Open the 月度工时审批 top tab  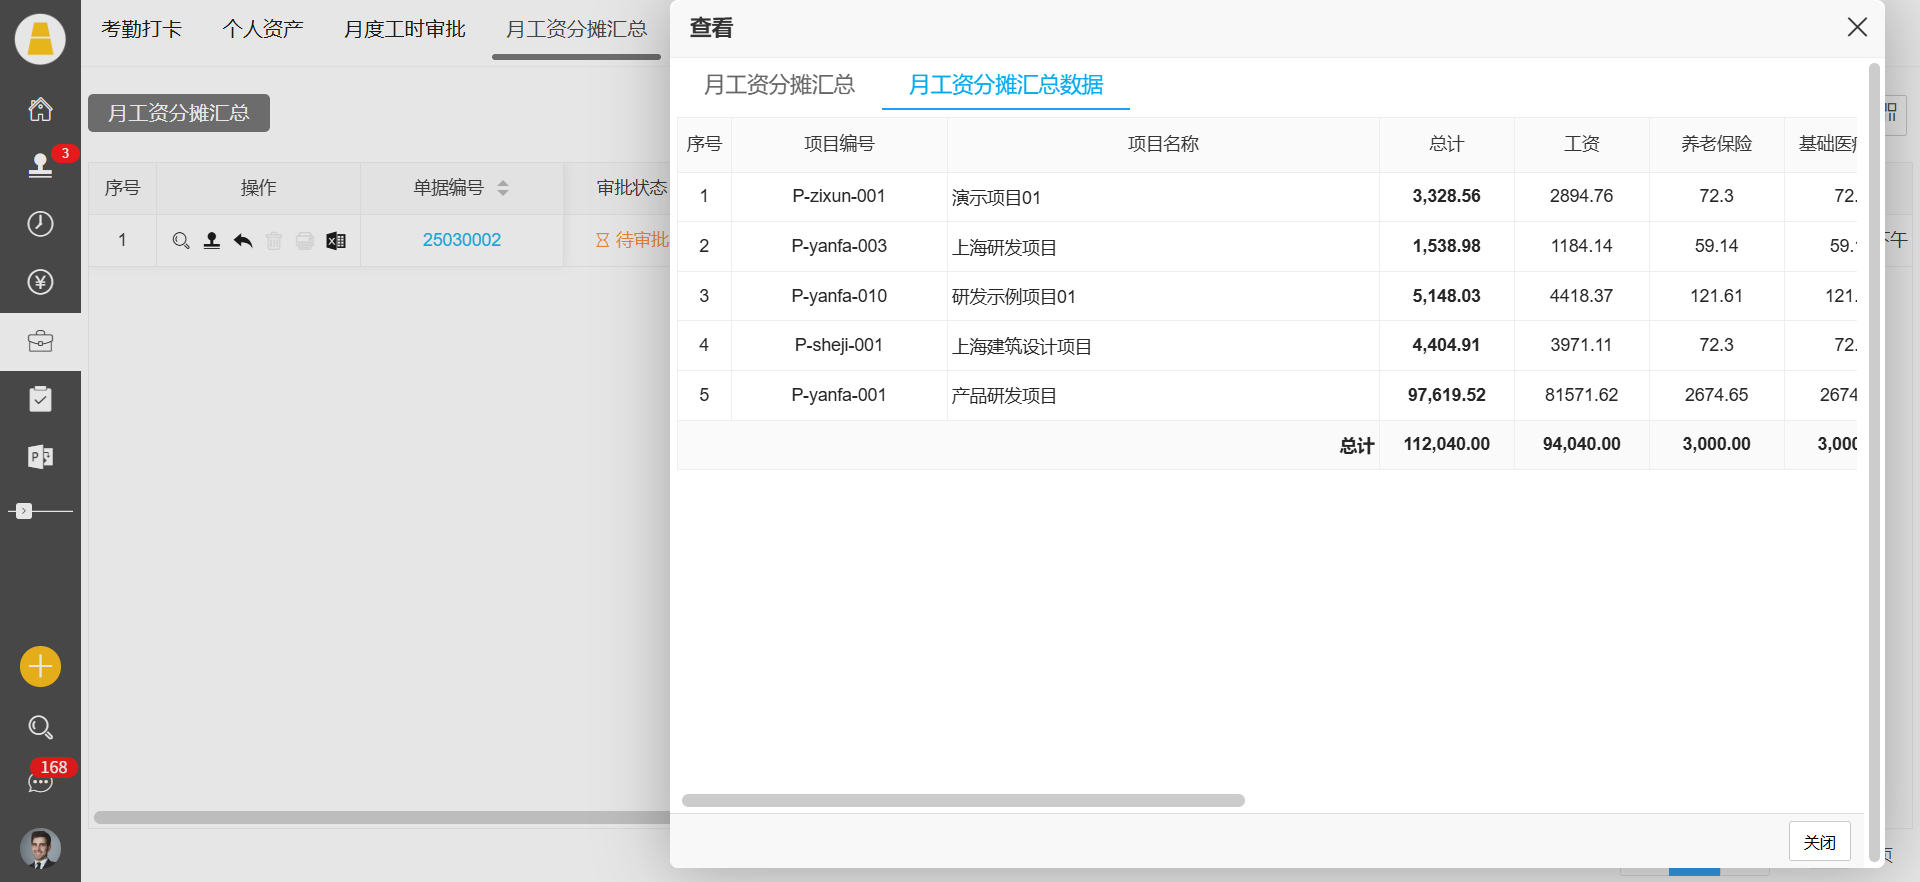[x=404, y=29]
